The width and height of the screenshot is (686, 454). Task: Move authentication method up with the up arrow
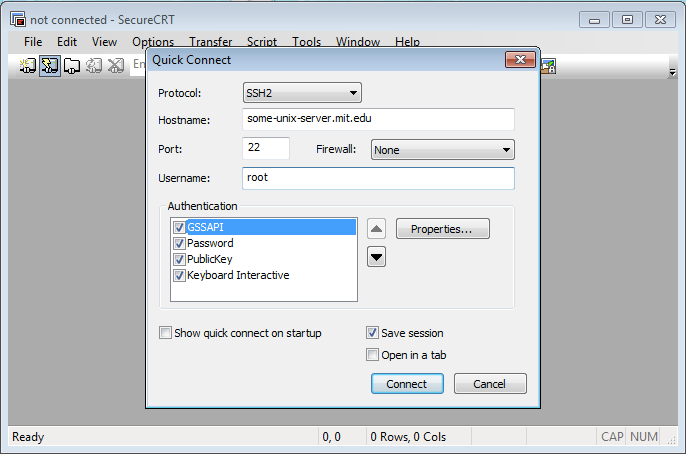click(376, 229)
